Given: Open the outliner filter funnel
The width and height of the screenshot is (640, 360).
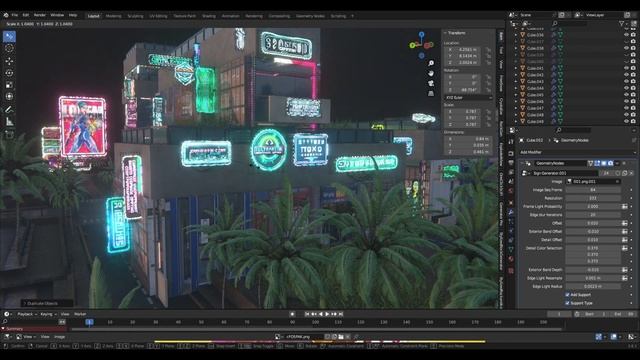Looking at the screenshot, I should pos(622,24).
